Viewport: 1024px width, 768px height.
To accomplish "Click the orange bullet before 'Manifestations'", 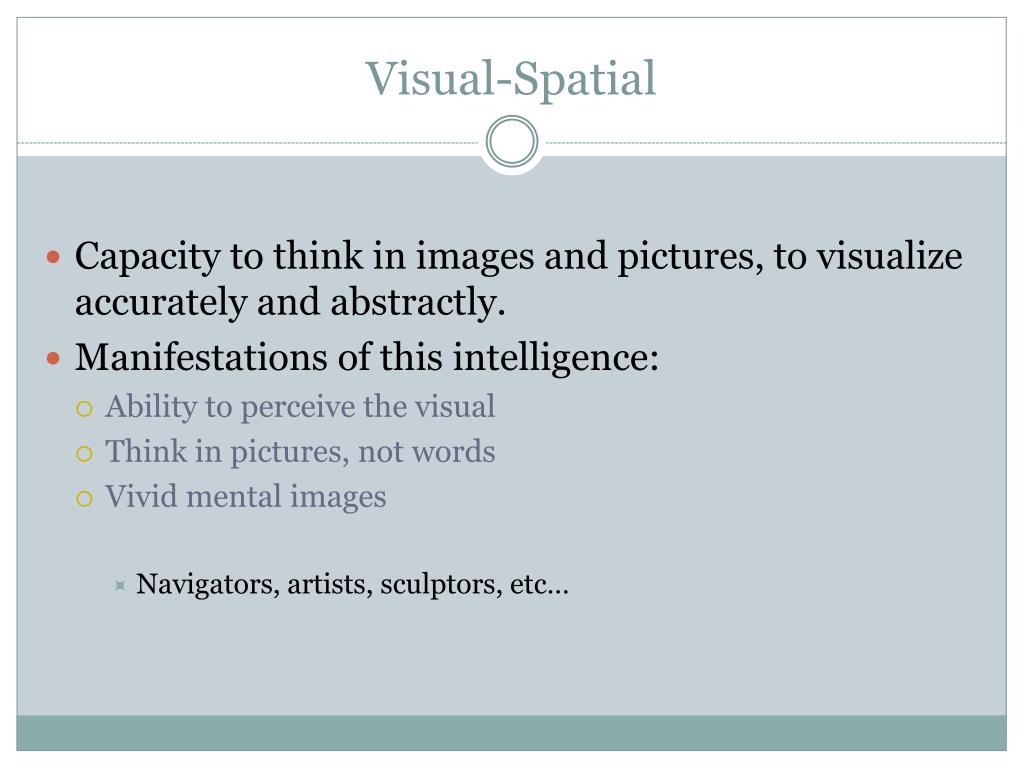I will (54, 358).
